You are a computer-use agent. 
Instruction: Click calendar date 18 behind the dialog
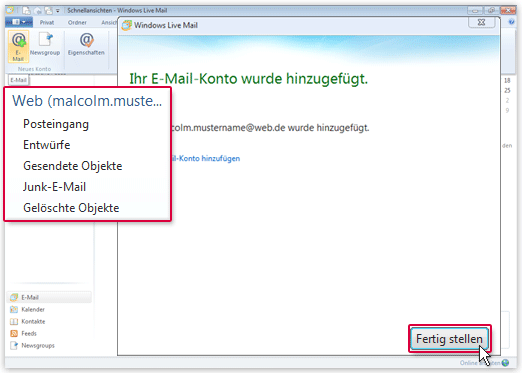507,80
